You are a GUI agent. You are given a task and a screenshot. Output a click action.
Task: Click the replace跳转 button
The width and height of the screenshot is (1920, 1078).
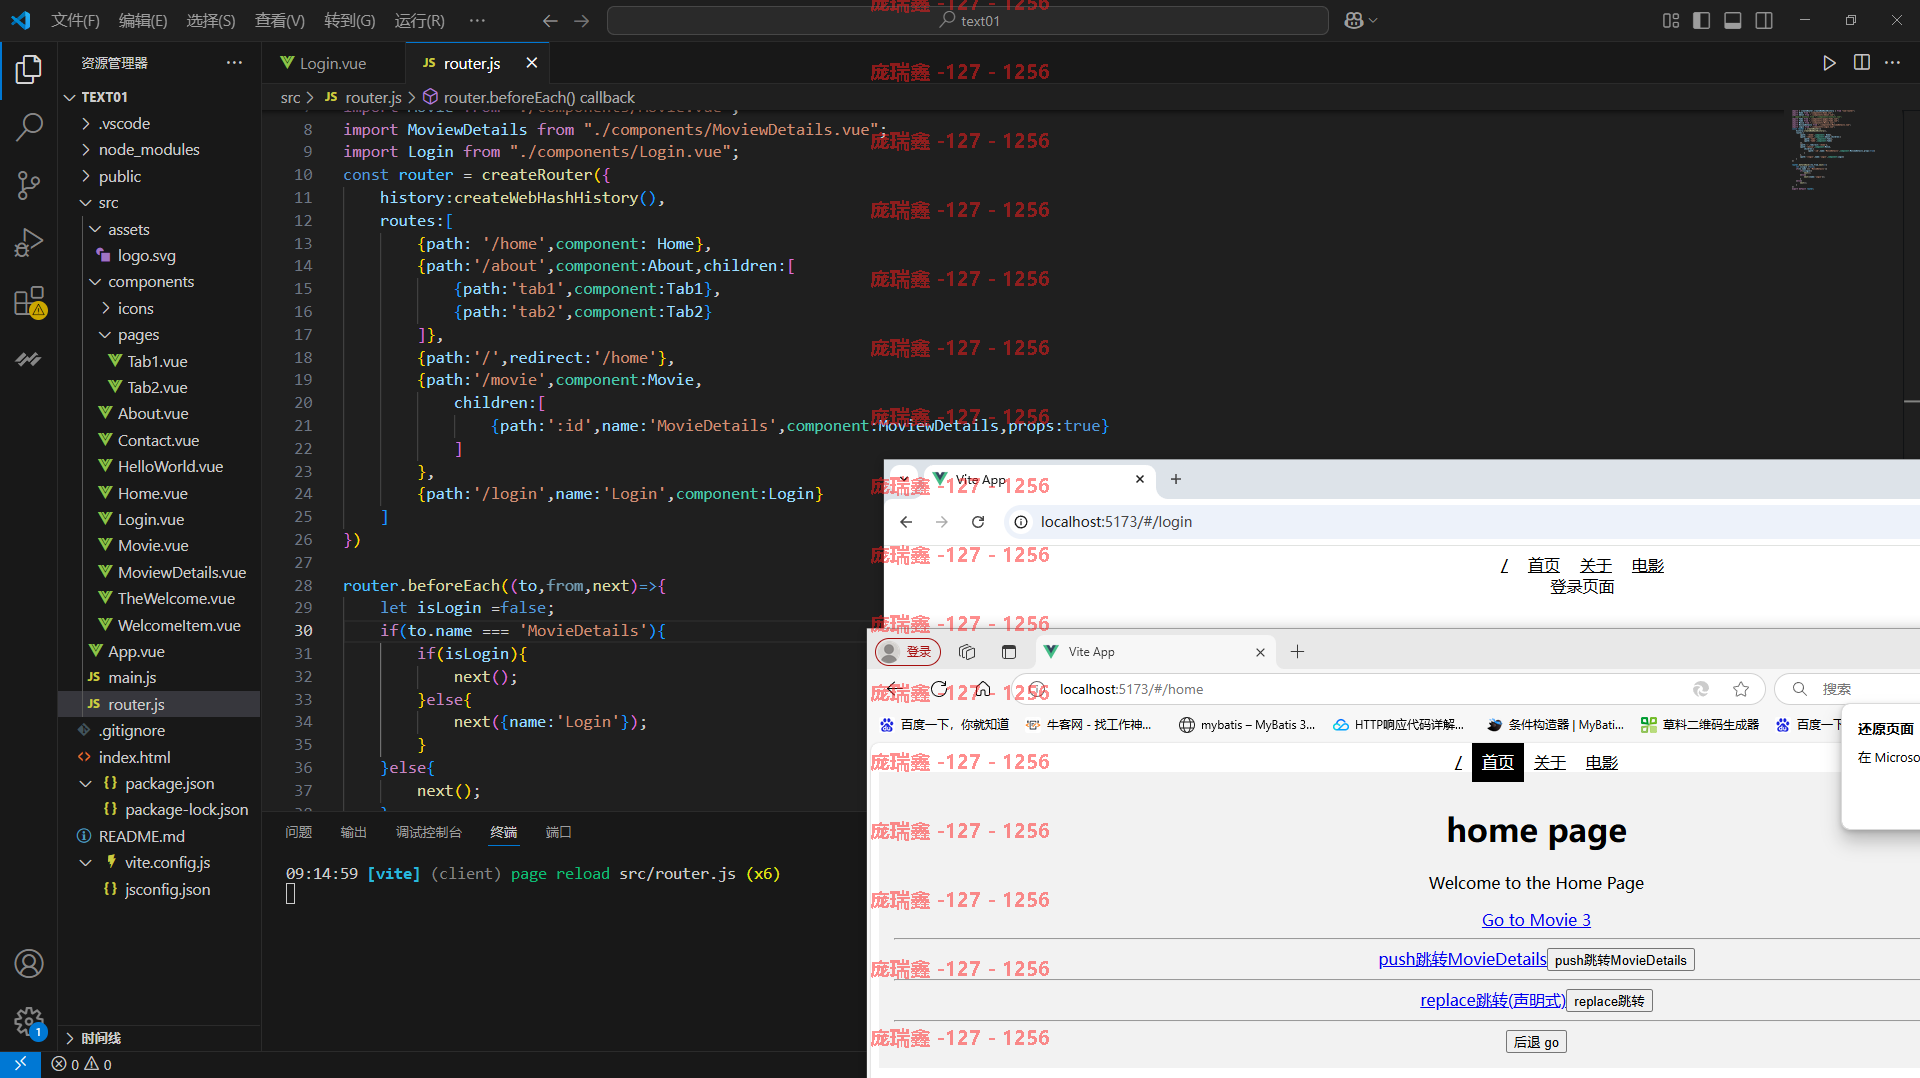pos(1608,1001)
